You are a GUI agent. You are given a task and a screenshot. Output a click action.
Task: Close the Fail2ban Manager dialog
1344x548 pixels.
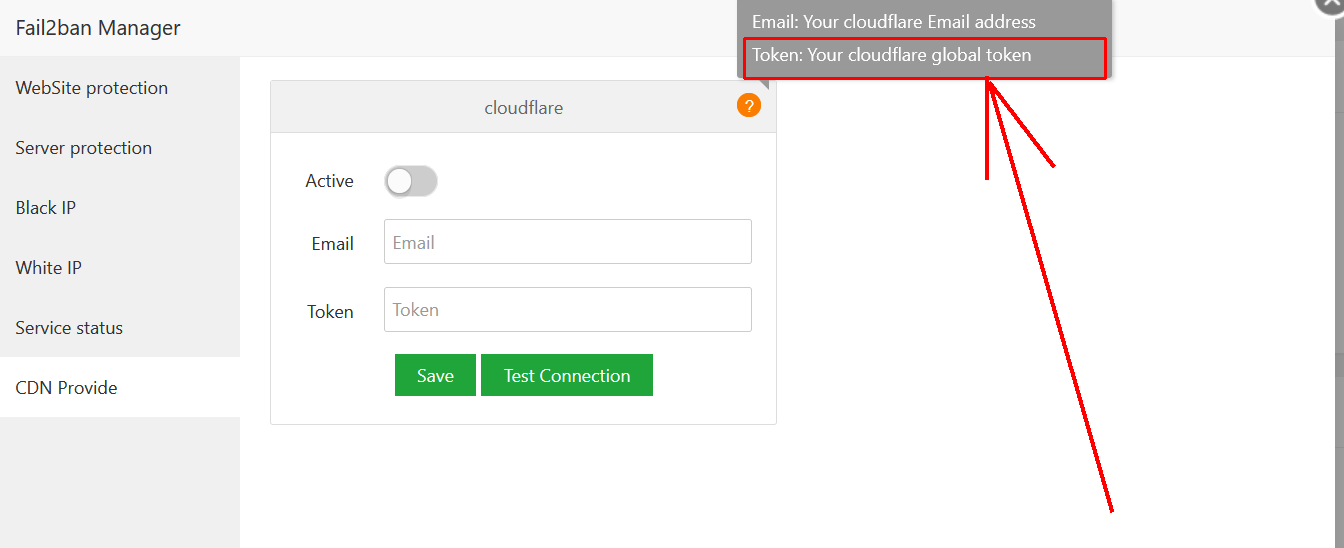(x=1332, y=5)
